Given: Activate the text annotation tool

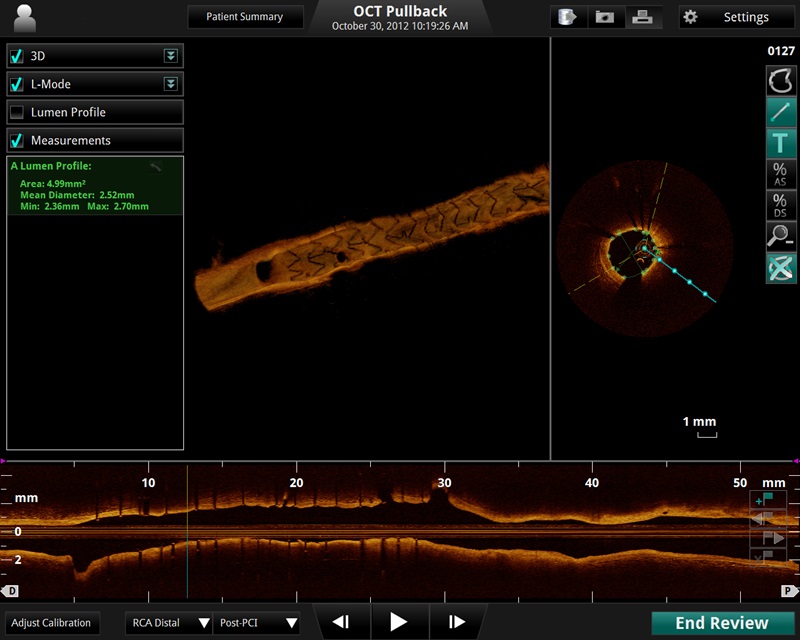Looking at the screenshot, I should point(781,143).
